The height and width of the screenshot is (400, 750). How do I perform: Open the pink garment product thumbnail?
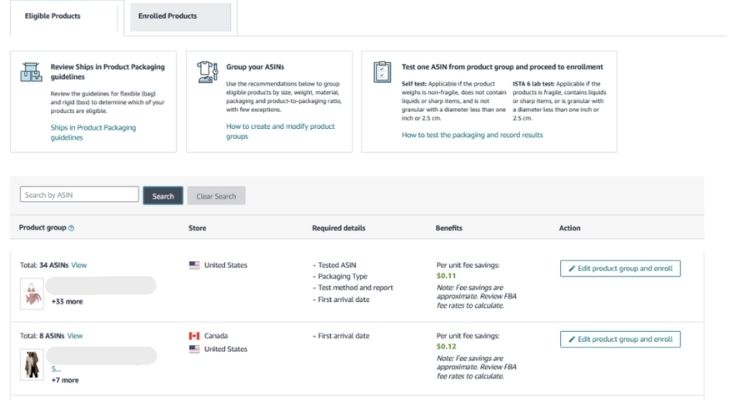click(x=32, y=294)
